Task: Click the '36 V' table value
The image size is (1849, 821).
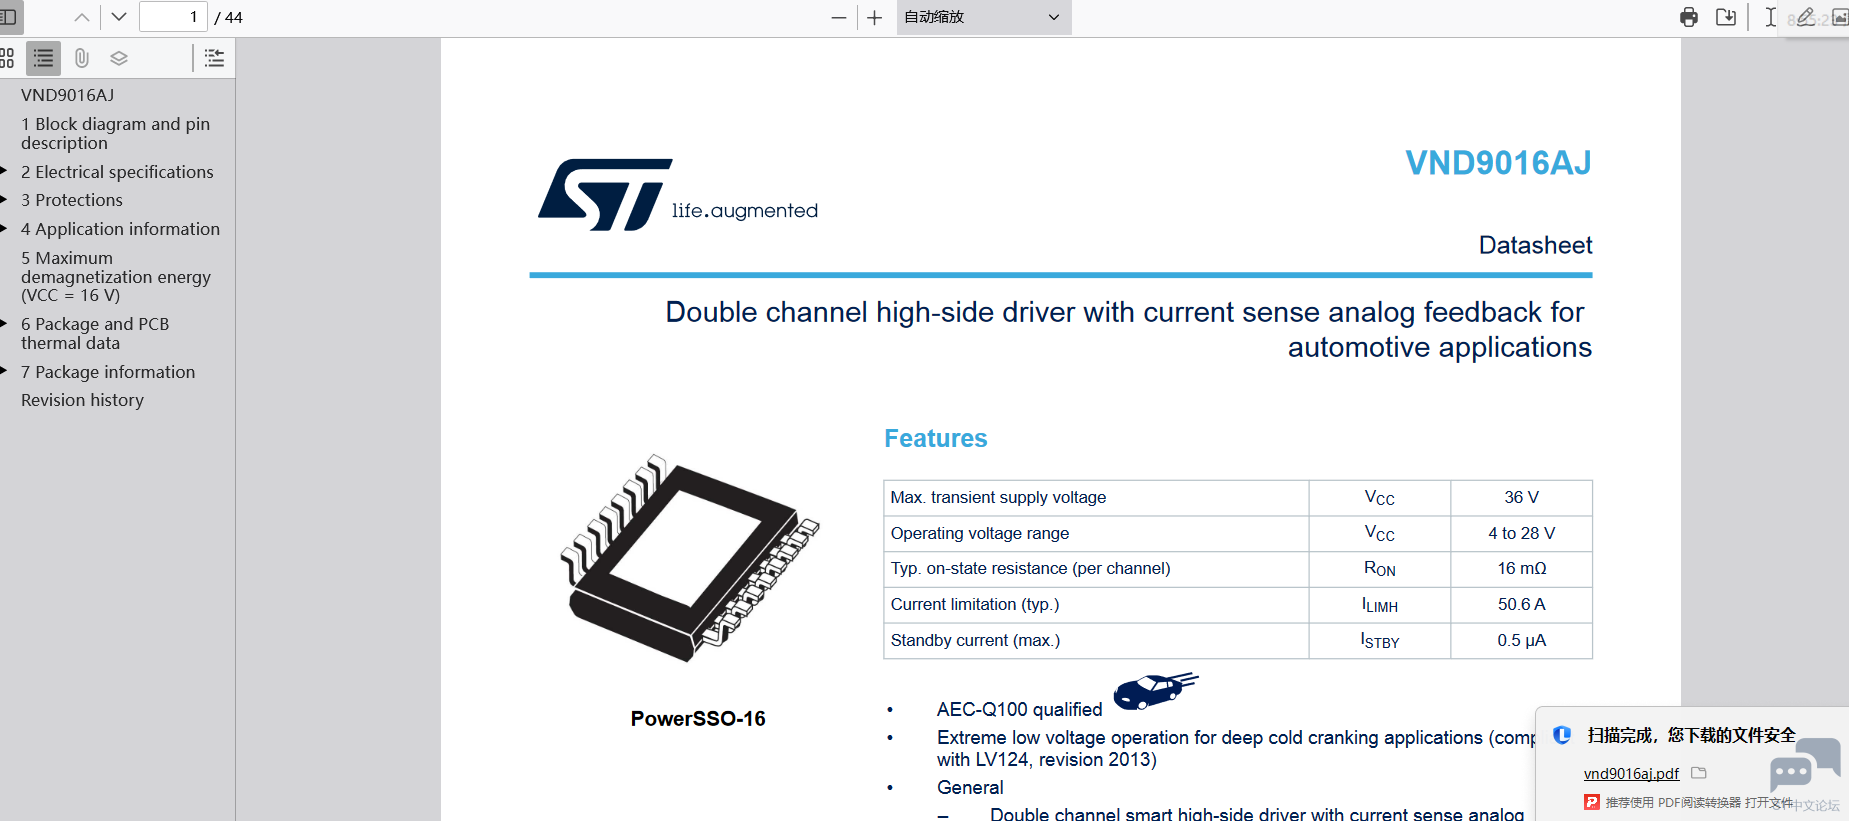Action: tap(1522, 497)
